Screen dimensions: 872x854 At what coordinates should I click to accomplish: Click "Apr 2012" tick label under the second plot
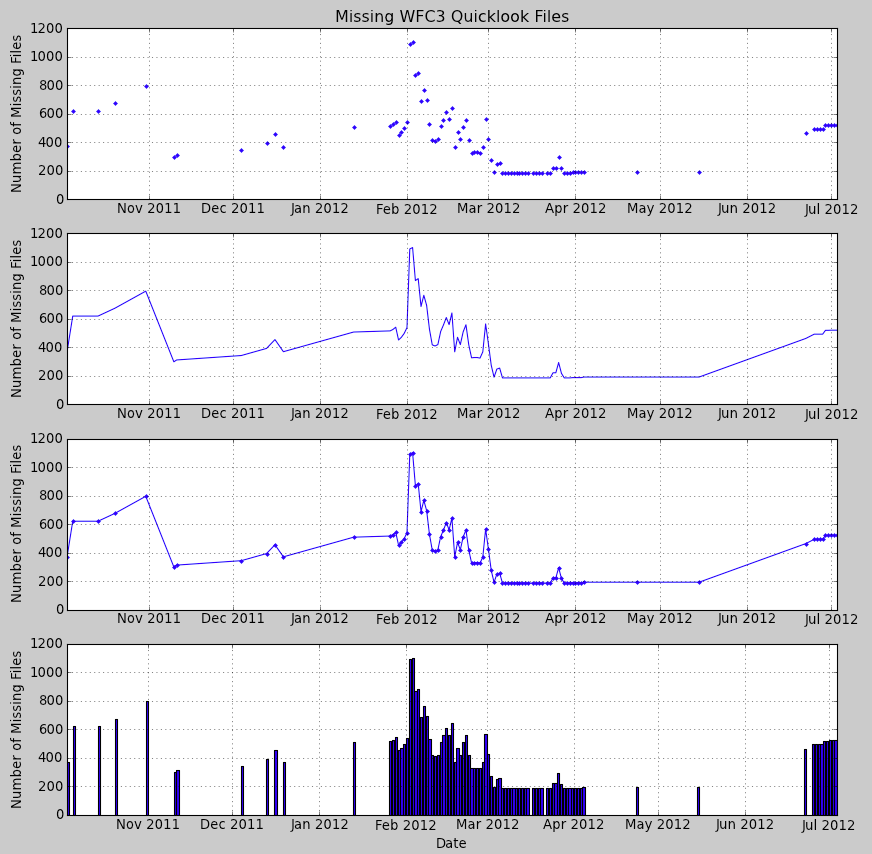click(x=574, y=414)
